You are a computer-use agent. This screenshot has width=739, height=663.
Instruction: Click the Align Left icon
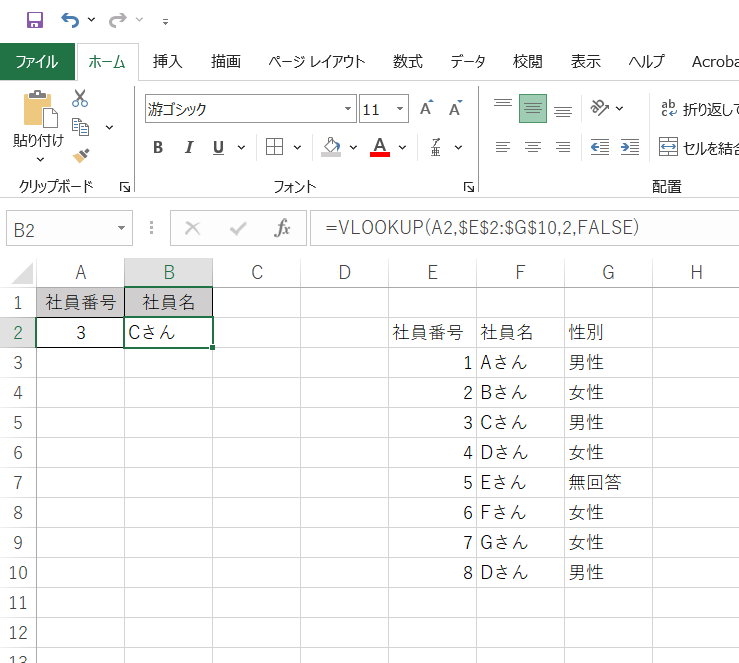503,148
